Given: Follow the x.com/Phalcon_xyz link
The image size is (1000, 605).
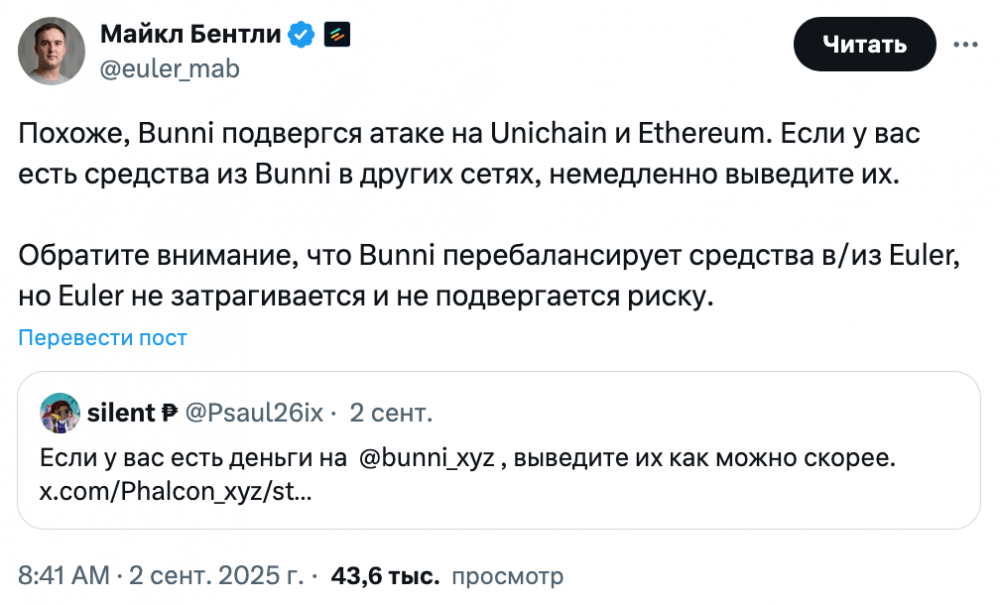Looking at the screenshot, I should [x=174, y=492].
